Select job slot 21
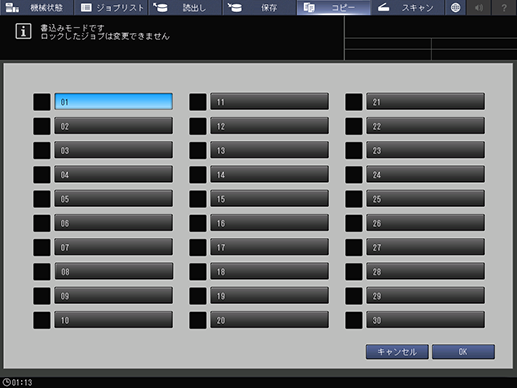Screen dimensions: 517x388 tap(425, 101)
